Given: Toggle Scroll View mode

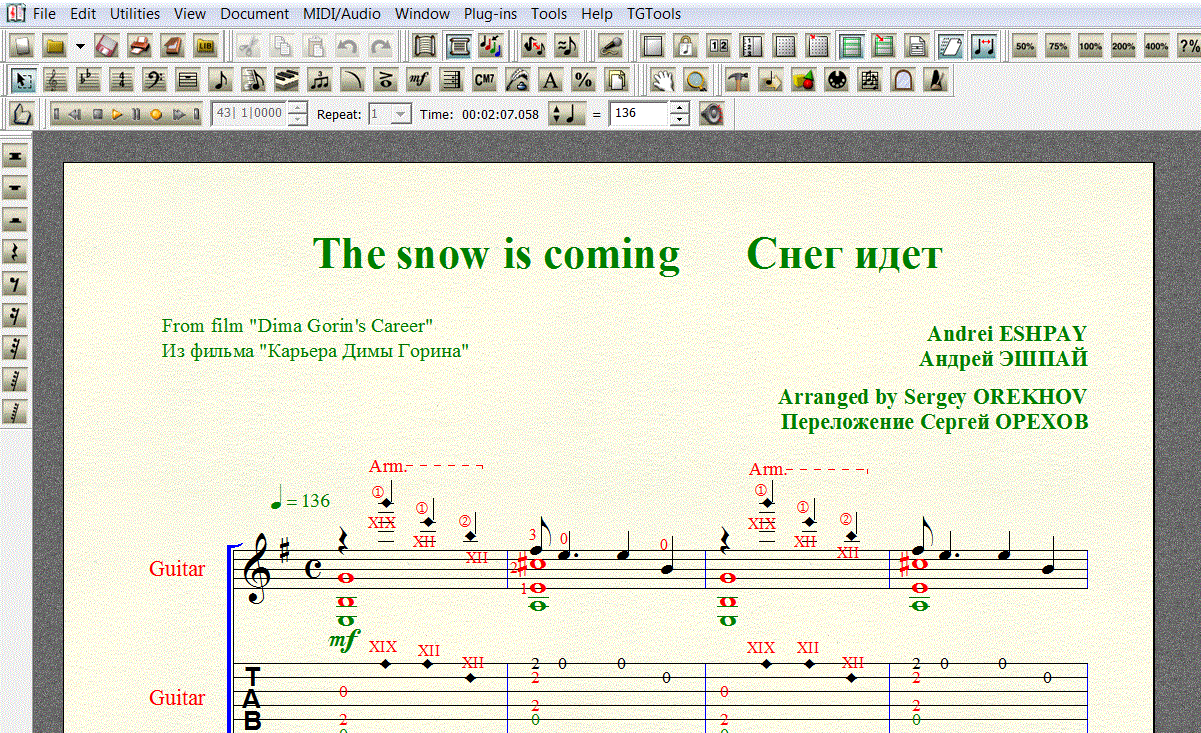Looking at the screenshot, I should (x=425, y=45).
